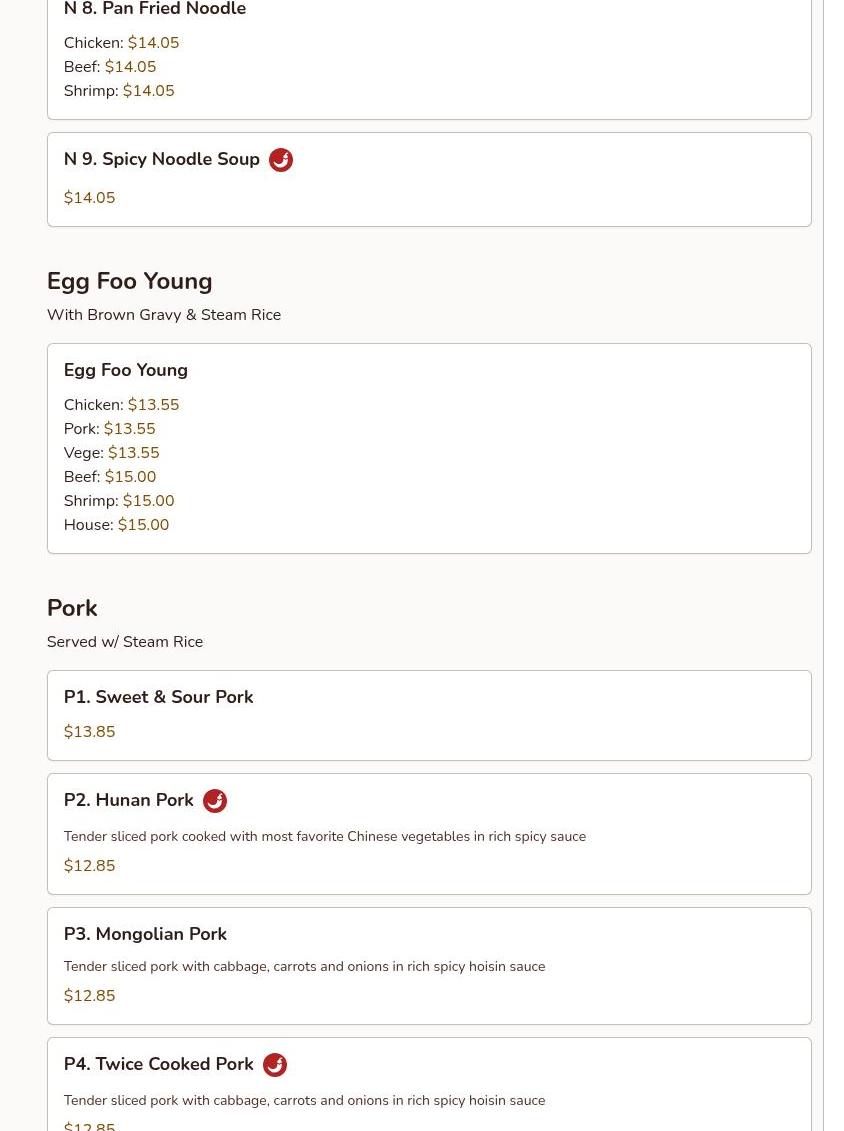Click the spicy chili icon beside Twice Cooked Pork
This screenshot has width=844, height=1131.
pyautogui.click(x=274, y=1065)
